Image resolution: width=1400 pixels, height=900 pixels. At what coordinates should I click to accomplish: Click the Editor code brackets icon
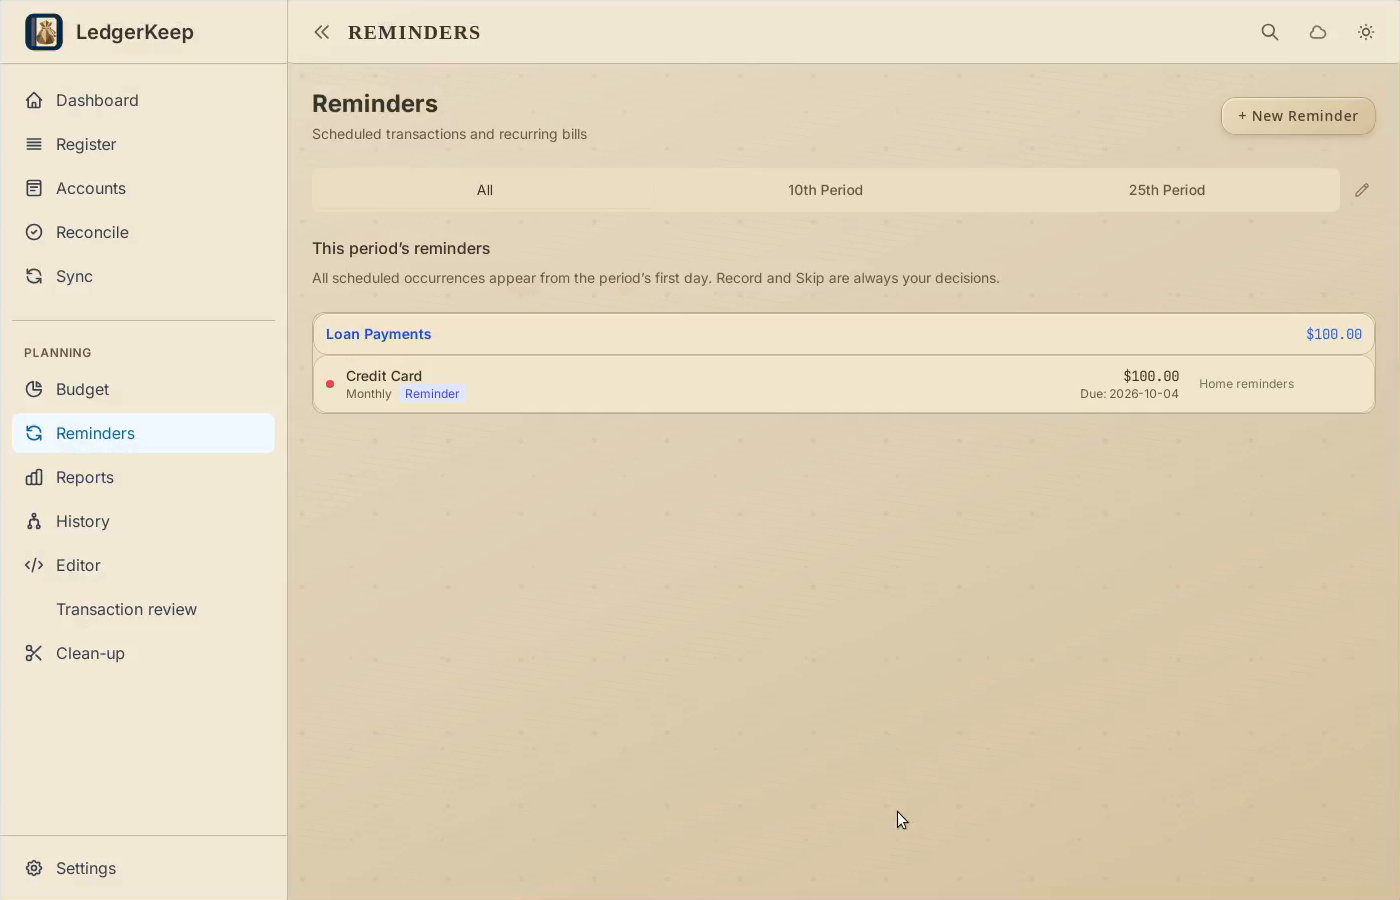pos(34,565)
